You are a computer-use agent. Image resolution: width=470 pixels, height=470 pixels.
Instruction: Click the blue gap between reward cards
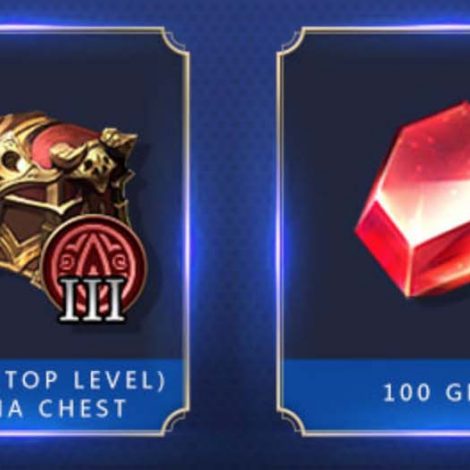pos(233,232)
